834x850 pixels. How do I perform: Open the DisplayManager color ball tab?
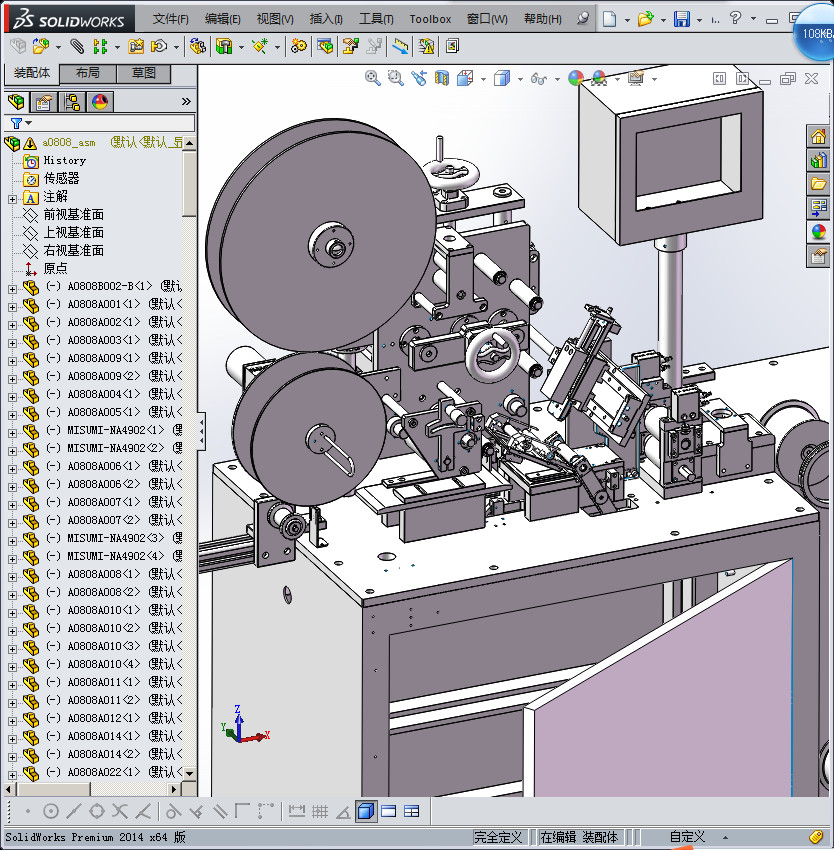click(x=100, y=102)
